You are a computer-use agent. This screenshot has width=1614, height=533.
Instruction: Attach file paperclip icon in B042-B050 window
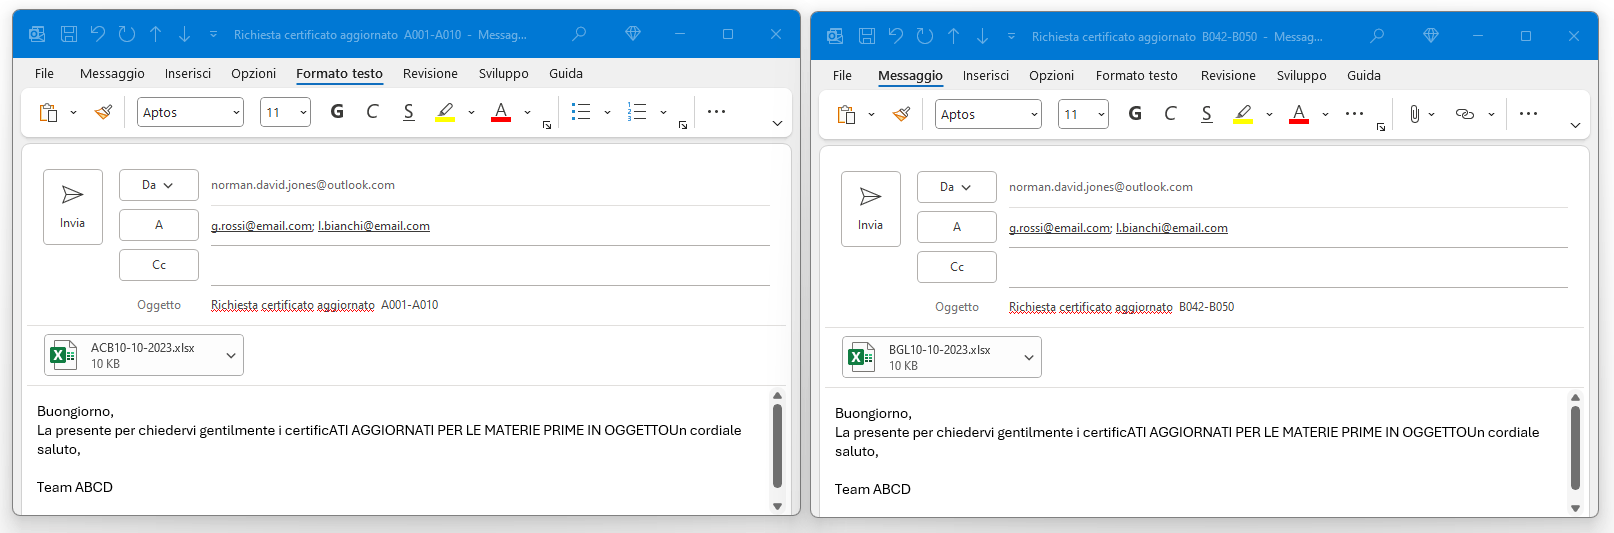coord(1414,114)
